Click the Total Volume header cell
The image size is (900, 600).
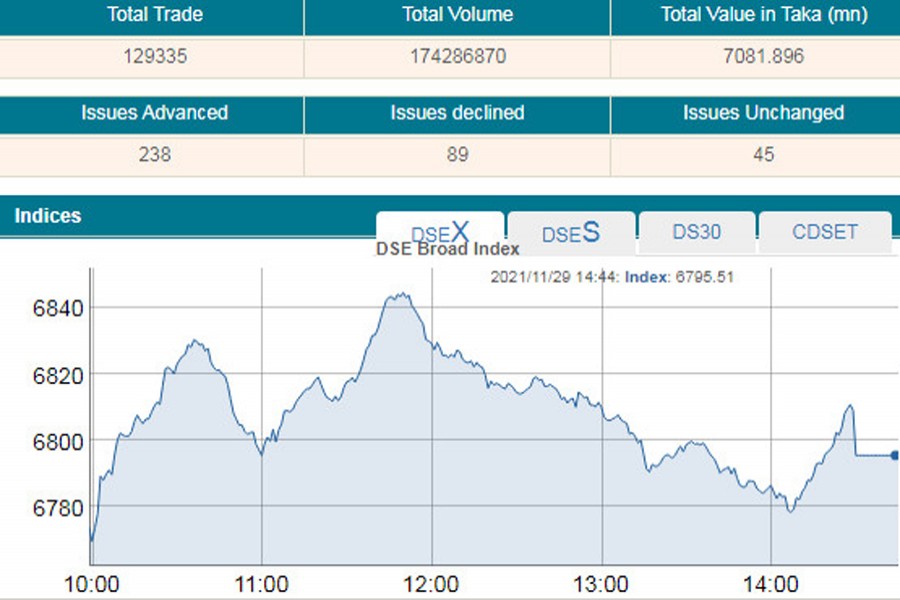point(457,15)
